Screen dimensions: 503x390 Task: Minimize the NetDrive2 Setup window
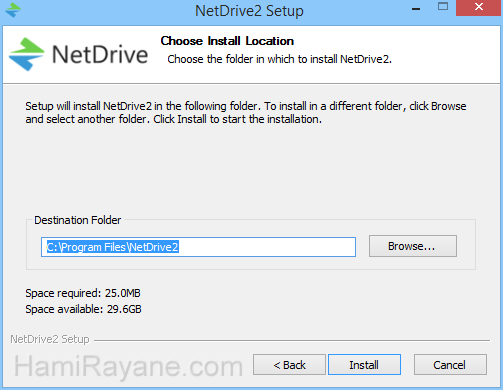(416, 9)
